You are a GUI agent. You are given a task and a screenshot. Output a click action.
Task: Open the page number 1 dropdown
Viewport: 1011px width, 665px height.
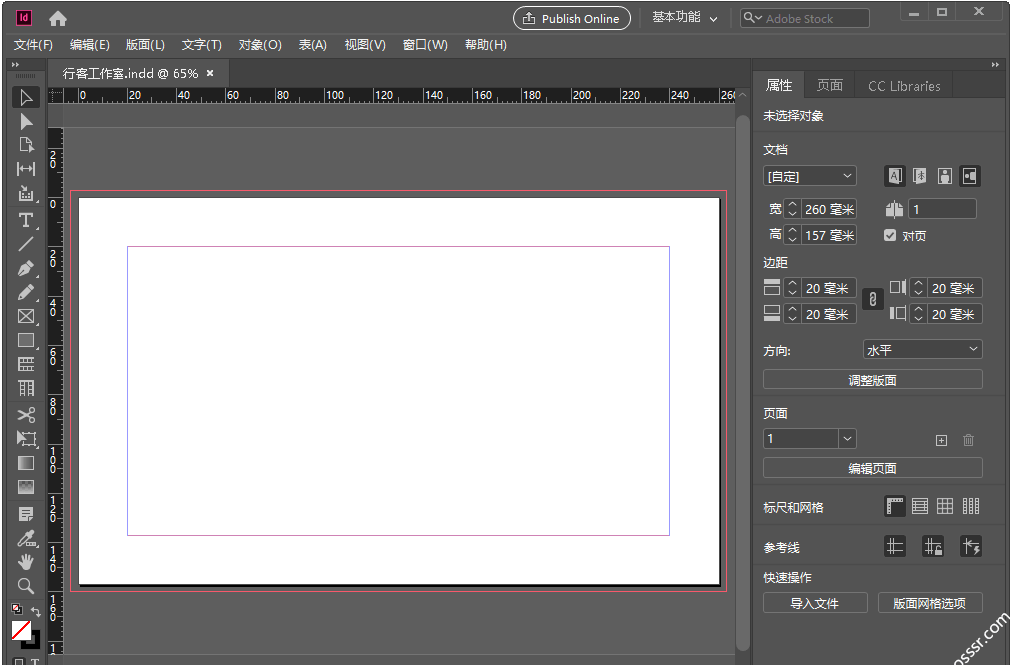tap(848, 439)
